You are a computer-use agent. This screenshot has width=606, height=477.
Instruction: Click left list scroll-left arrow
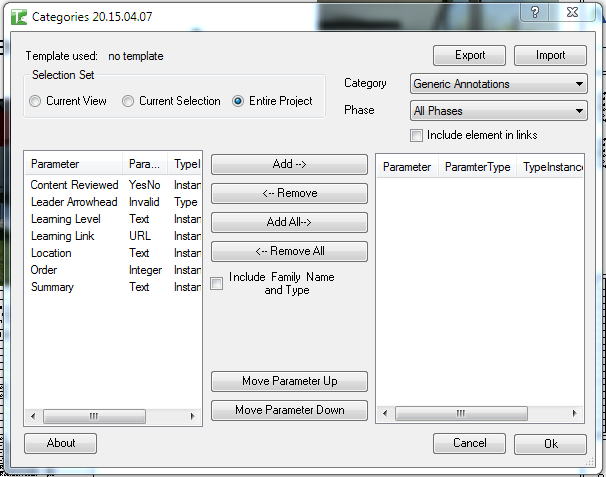[x=33, y=417]
